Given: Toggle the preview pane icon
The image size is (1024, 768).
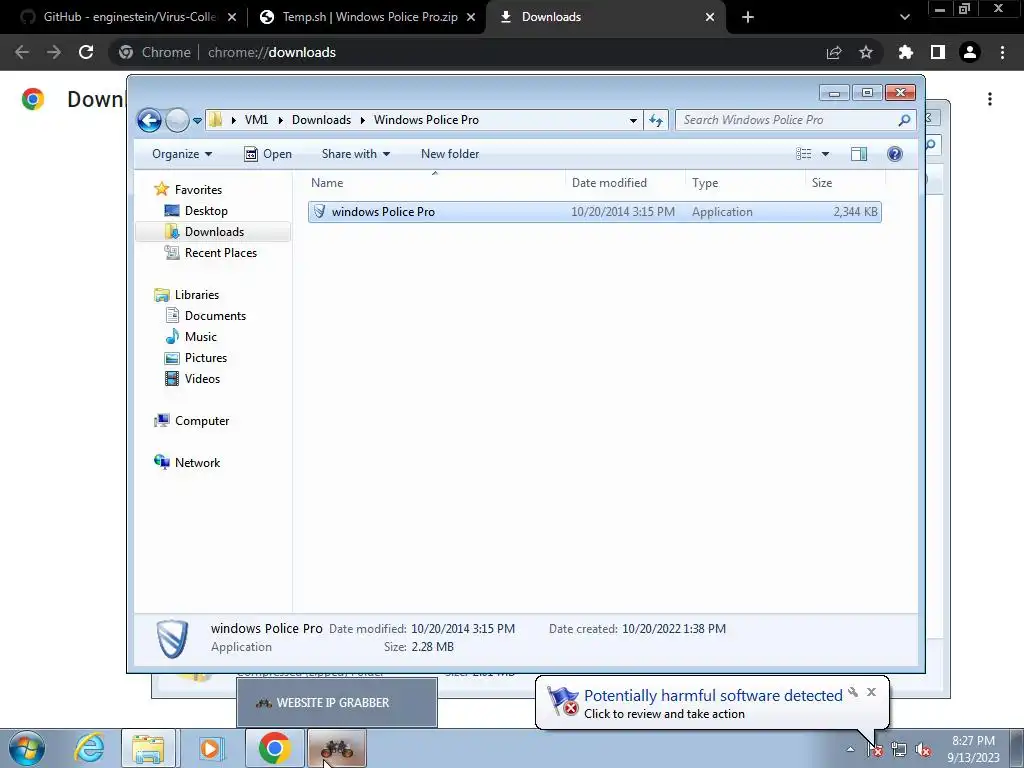Looking at the screenshot, I should [859, 154].
